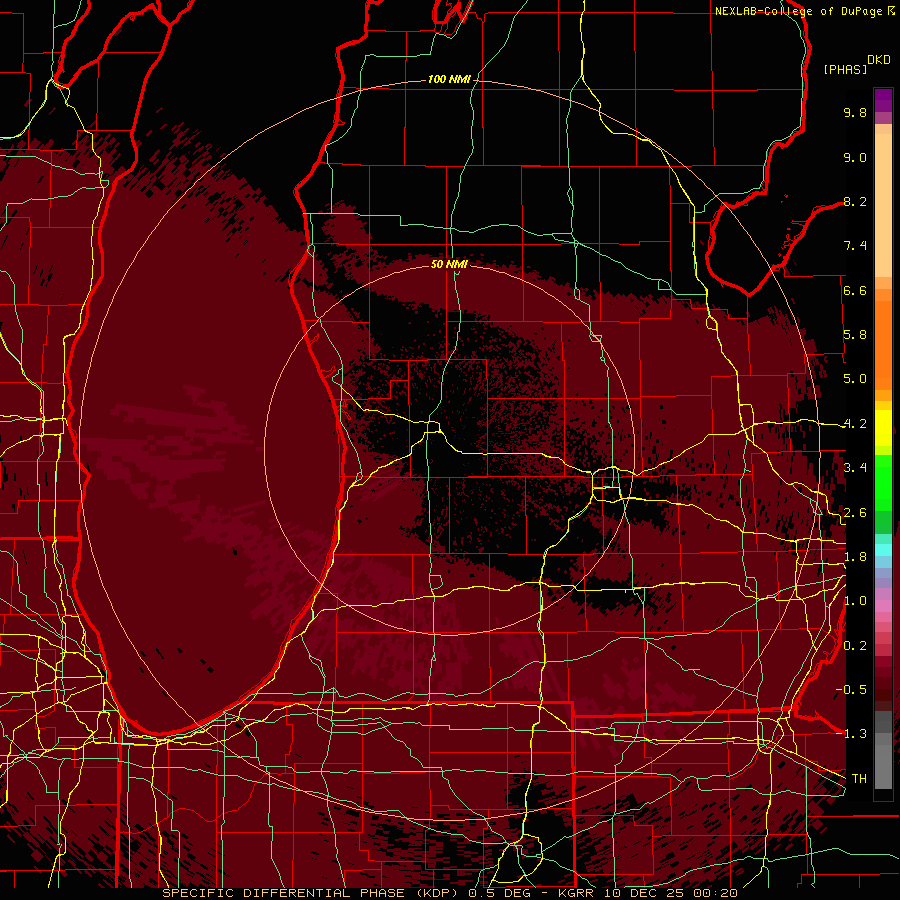This screenshot has width=900, height=900.
Task: Click the KGRR station identifier in caption
Action: click(577, 893)
